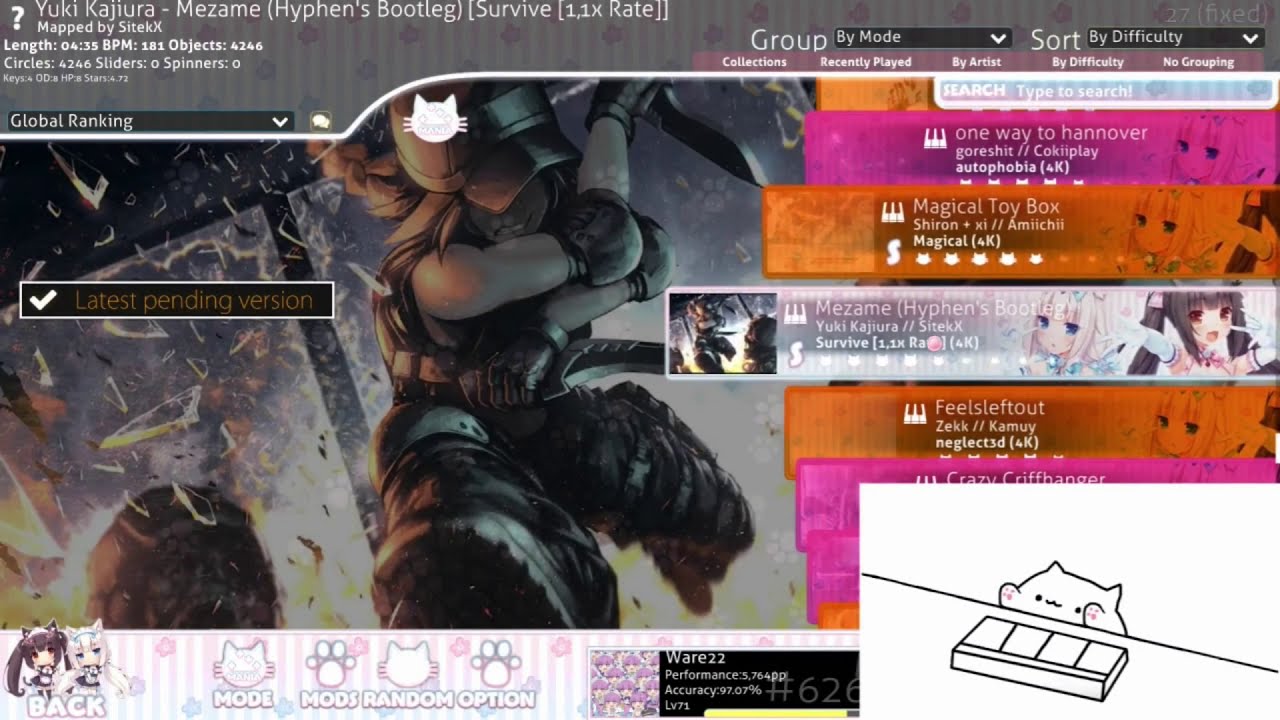The width and height of the screenshot is (1280, 720).
Task: Switch to the By Difficulty tab
Action: pyautogui.click(x=1088, y=62)
